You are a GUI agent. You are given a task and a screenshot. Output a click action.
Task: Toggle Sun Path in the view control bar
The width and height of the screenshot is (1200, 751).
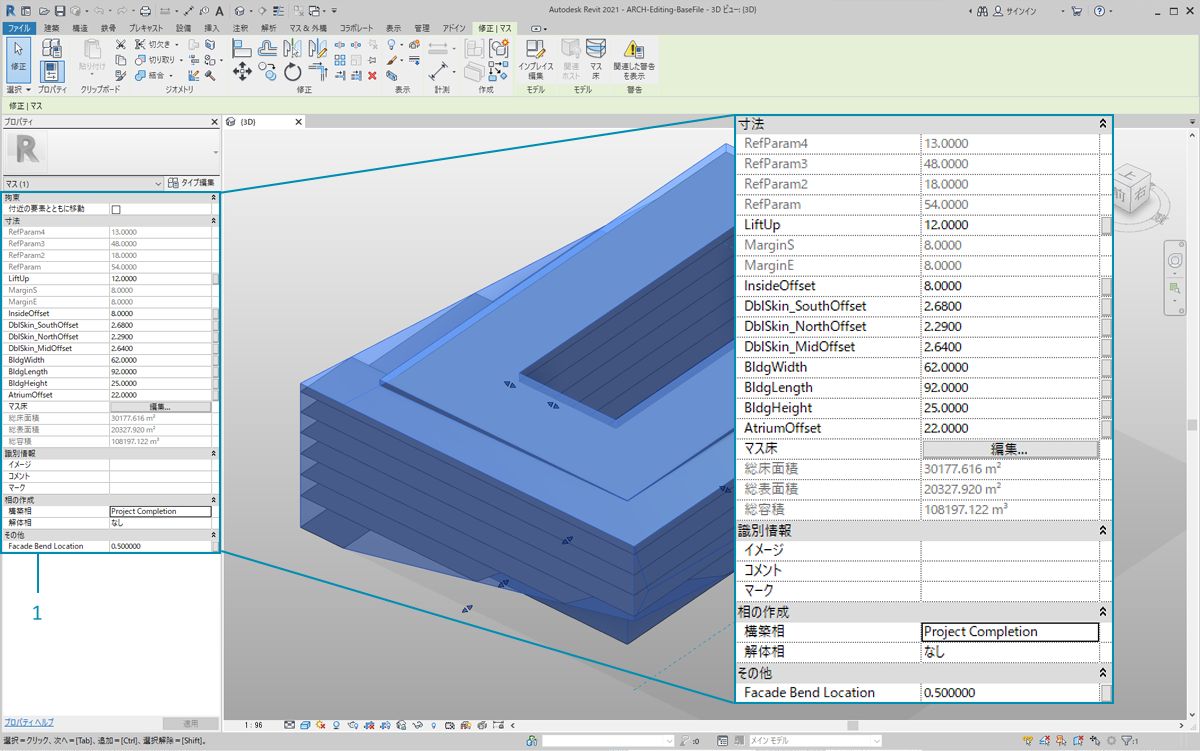[x=320, y=724]
